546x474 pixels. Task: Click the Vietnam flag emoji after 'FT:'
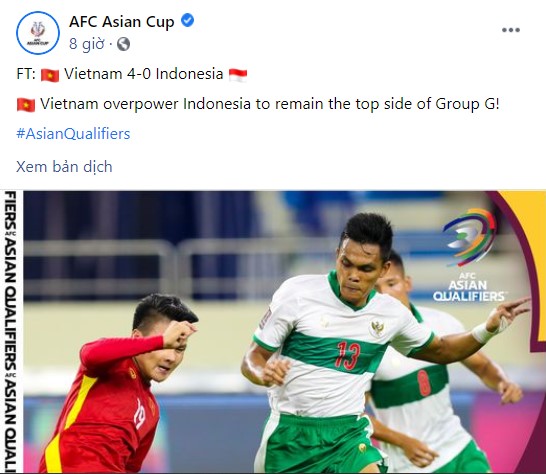50,75
